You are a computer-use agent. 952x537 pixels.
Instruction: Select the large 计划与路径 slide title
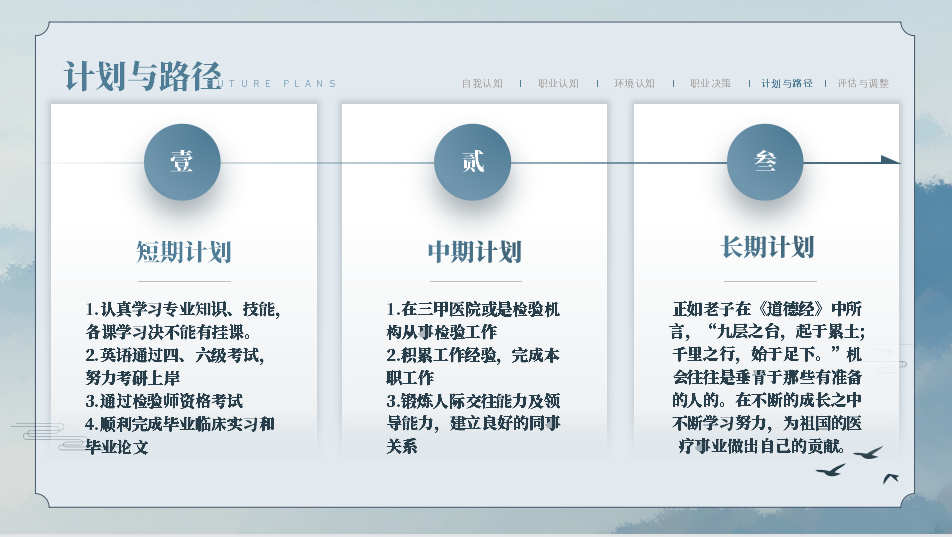(142, 76)
